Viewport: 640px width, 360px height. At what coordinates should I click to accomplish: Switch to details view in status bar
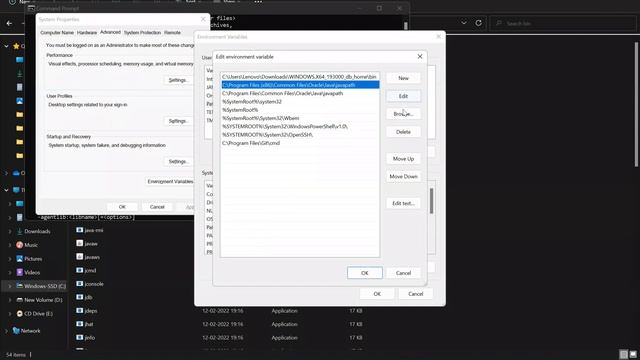[x=624, y=354]
